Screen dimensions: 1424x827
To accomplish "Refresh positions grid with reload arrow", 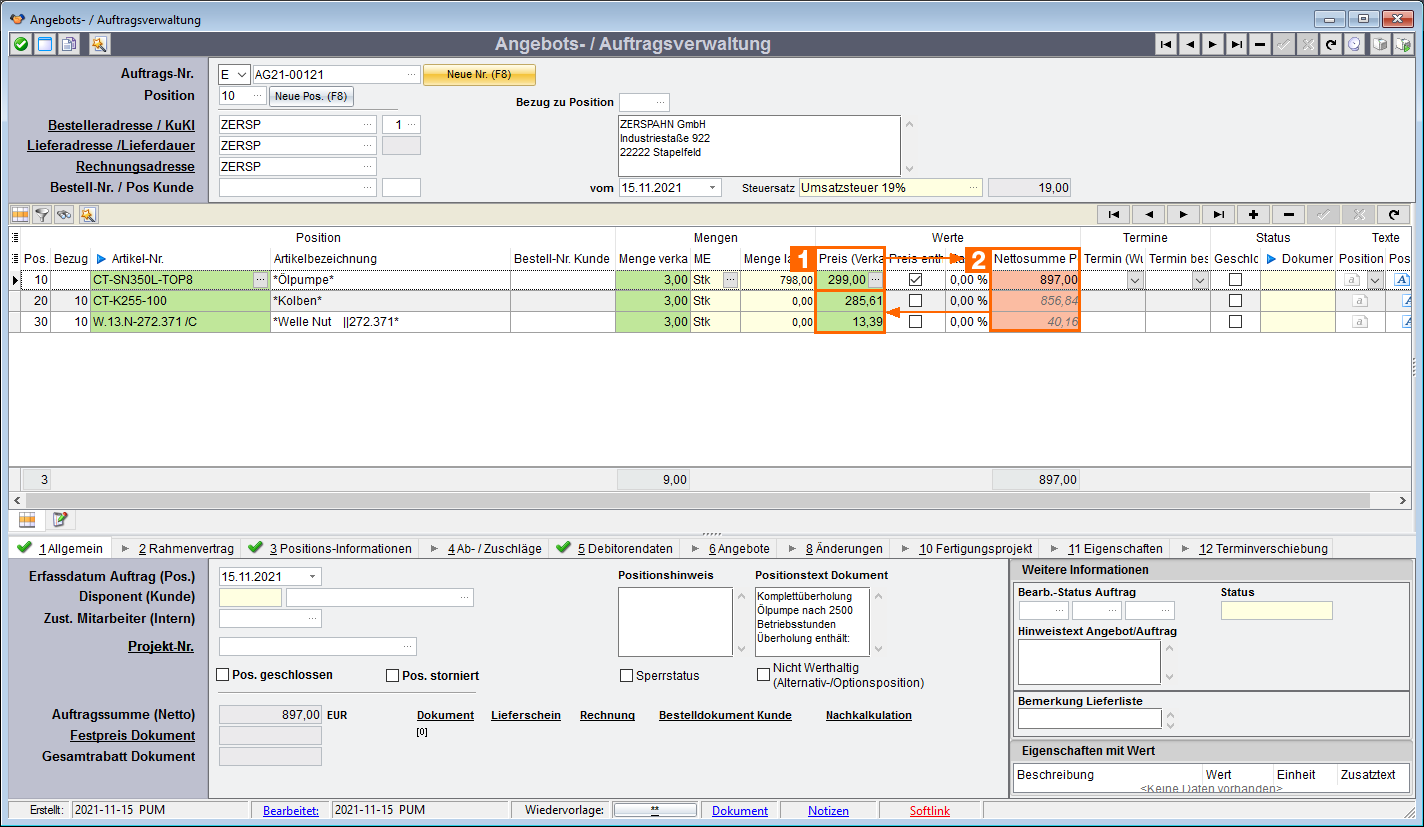I will (x=1394, y=214).
